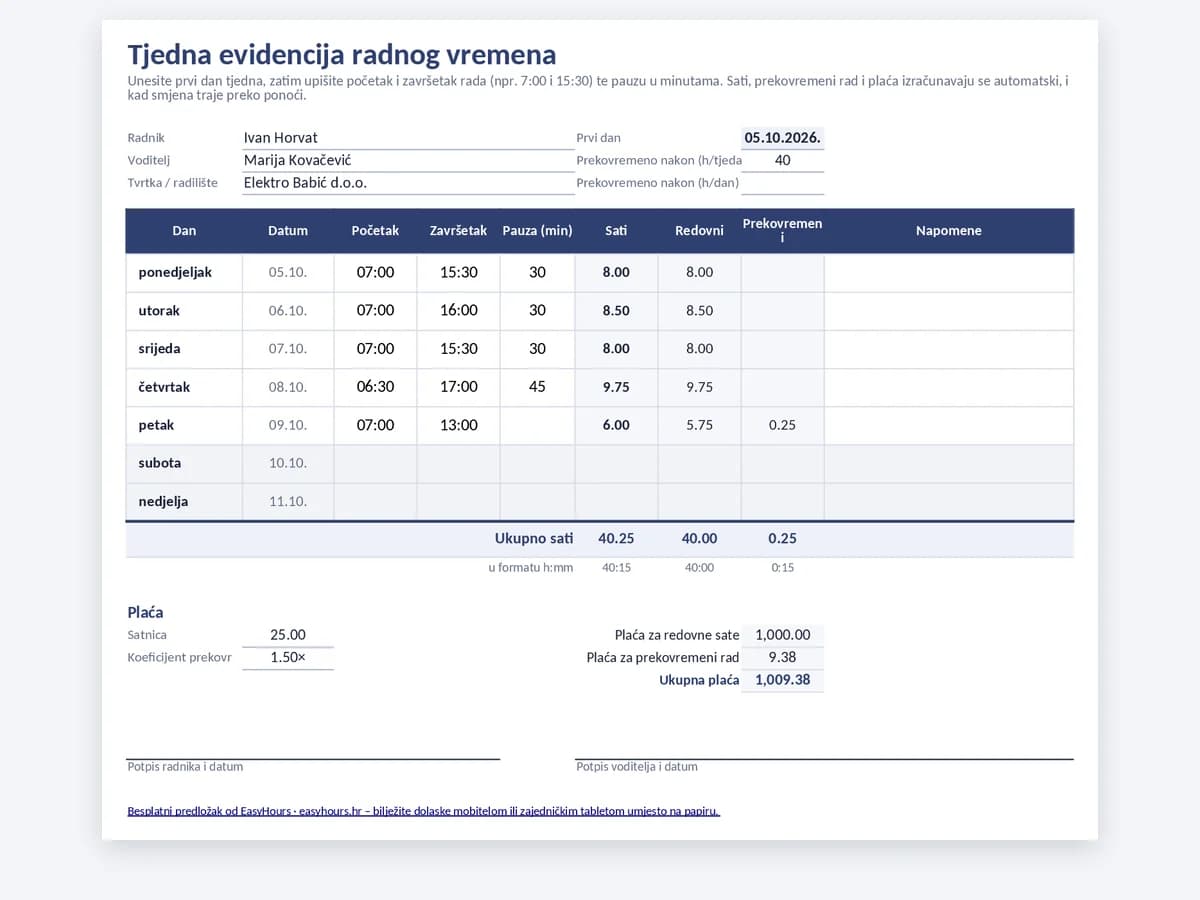Click the Potpis voditelja i datum label
This screenshot has height=900, width=1200.
point(637,767)
